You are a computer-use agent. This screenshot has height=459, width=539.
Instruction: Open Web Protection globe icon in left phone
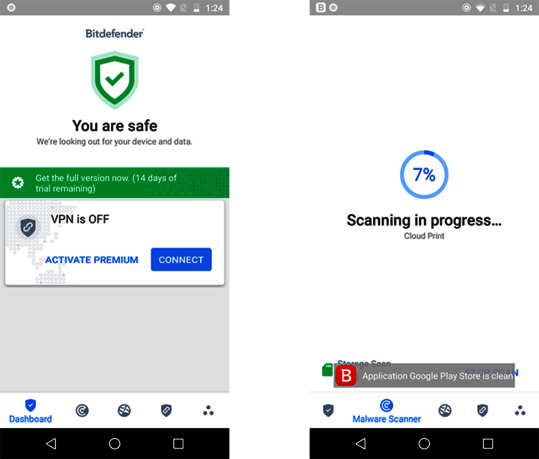[124, 410]
